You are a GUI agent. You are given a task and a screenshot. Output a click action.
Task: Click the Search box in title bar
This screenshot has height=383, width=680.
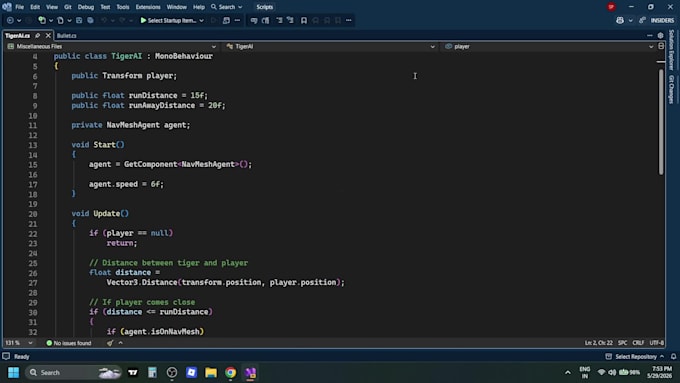[x=226, y=7]
